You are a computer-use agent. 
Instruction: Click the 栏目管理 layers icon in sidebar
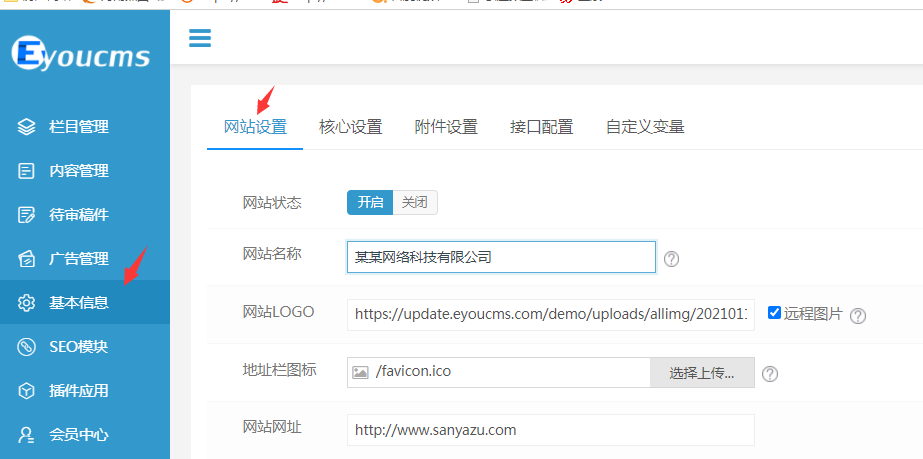click(27, 127)
